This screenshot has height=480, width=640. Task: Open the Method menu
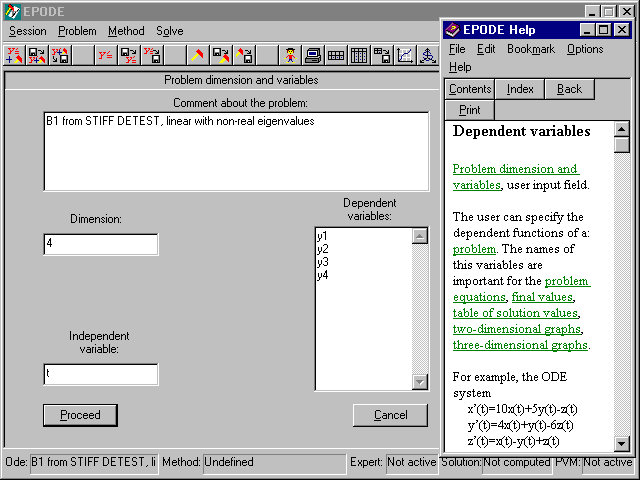click(126, 31)
